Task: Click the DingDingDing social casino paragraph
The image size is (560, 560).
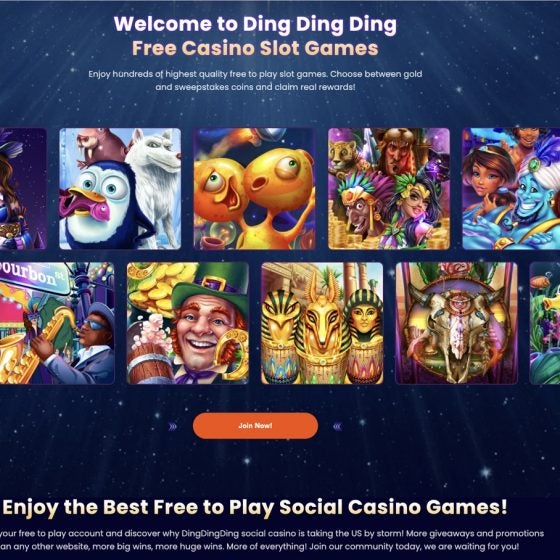Action: click(271, 540)
